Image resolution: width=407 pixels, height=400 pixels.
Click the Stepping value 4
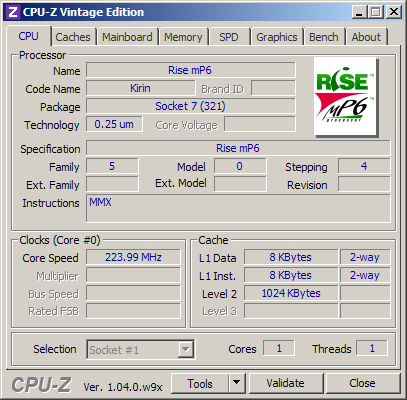364,166
